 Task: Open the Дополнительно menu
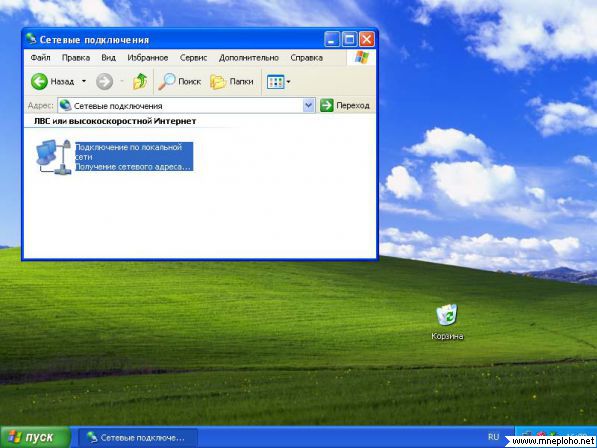click(x=249, y=58)
